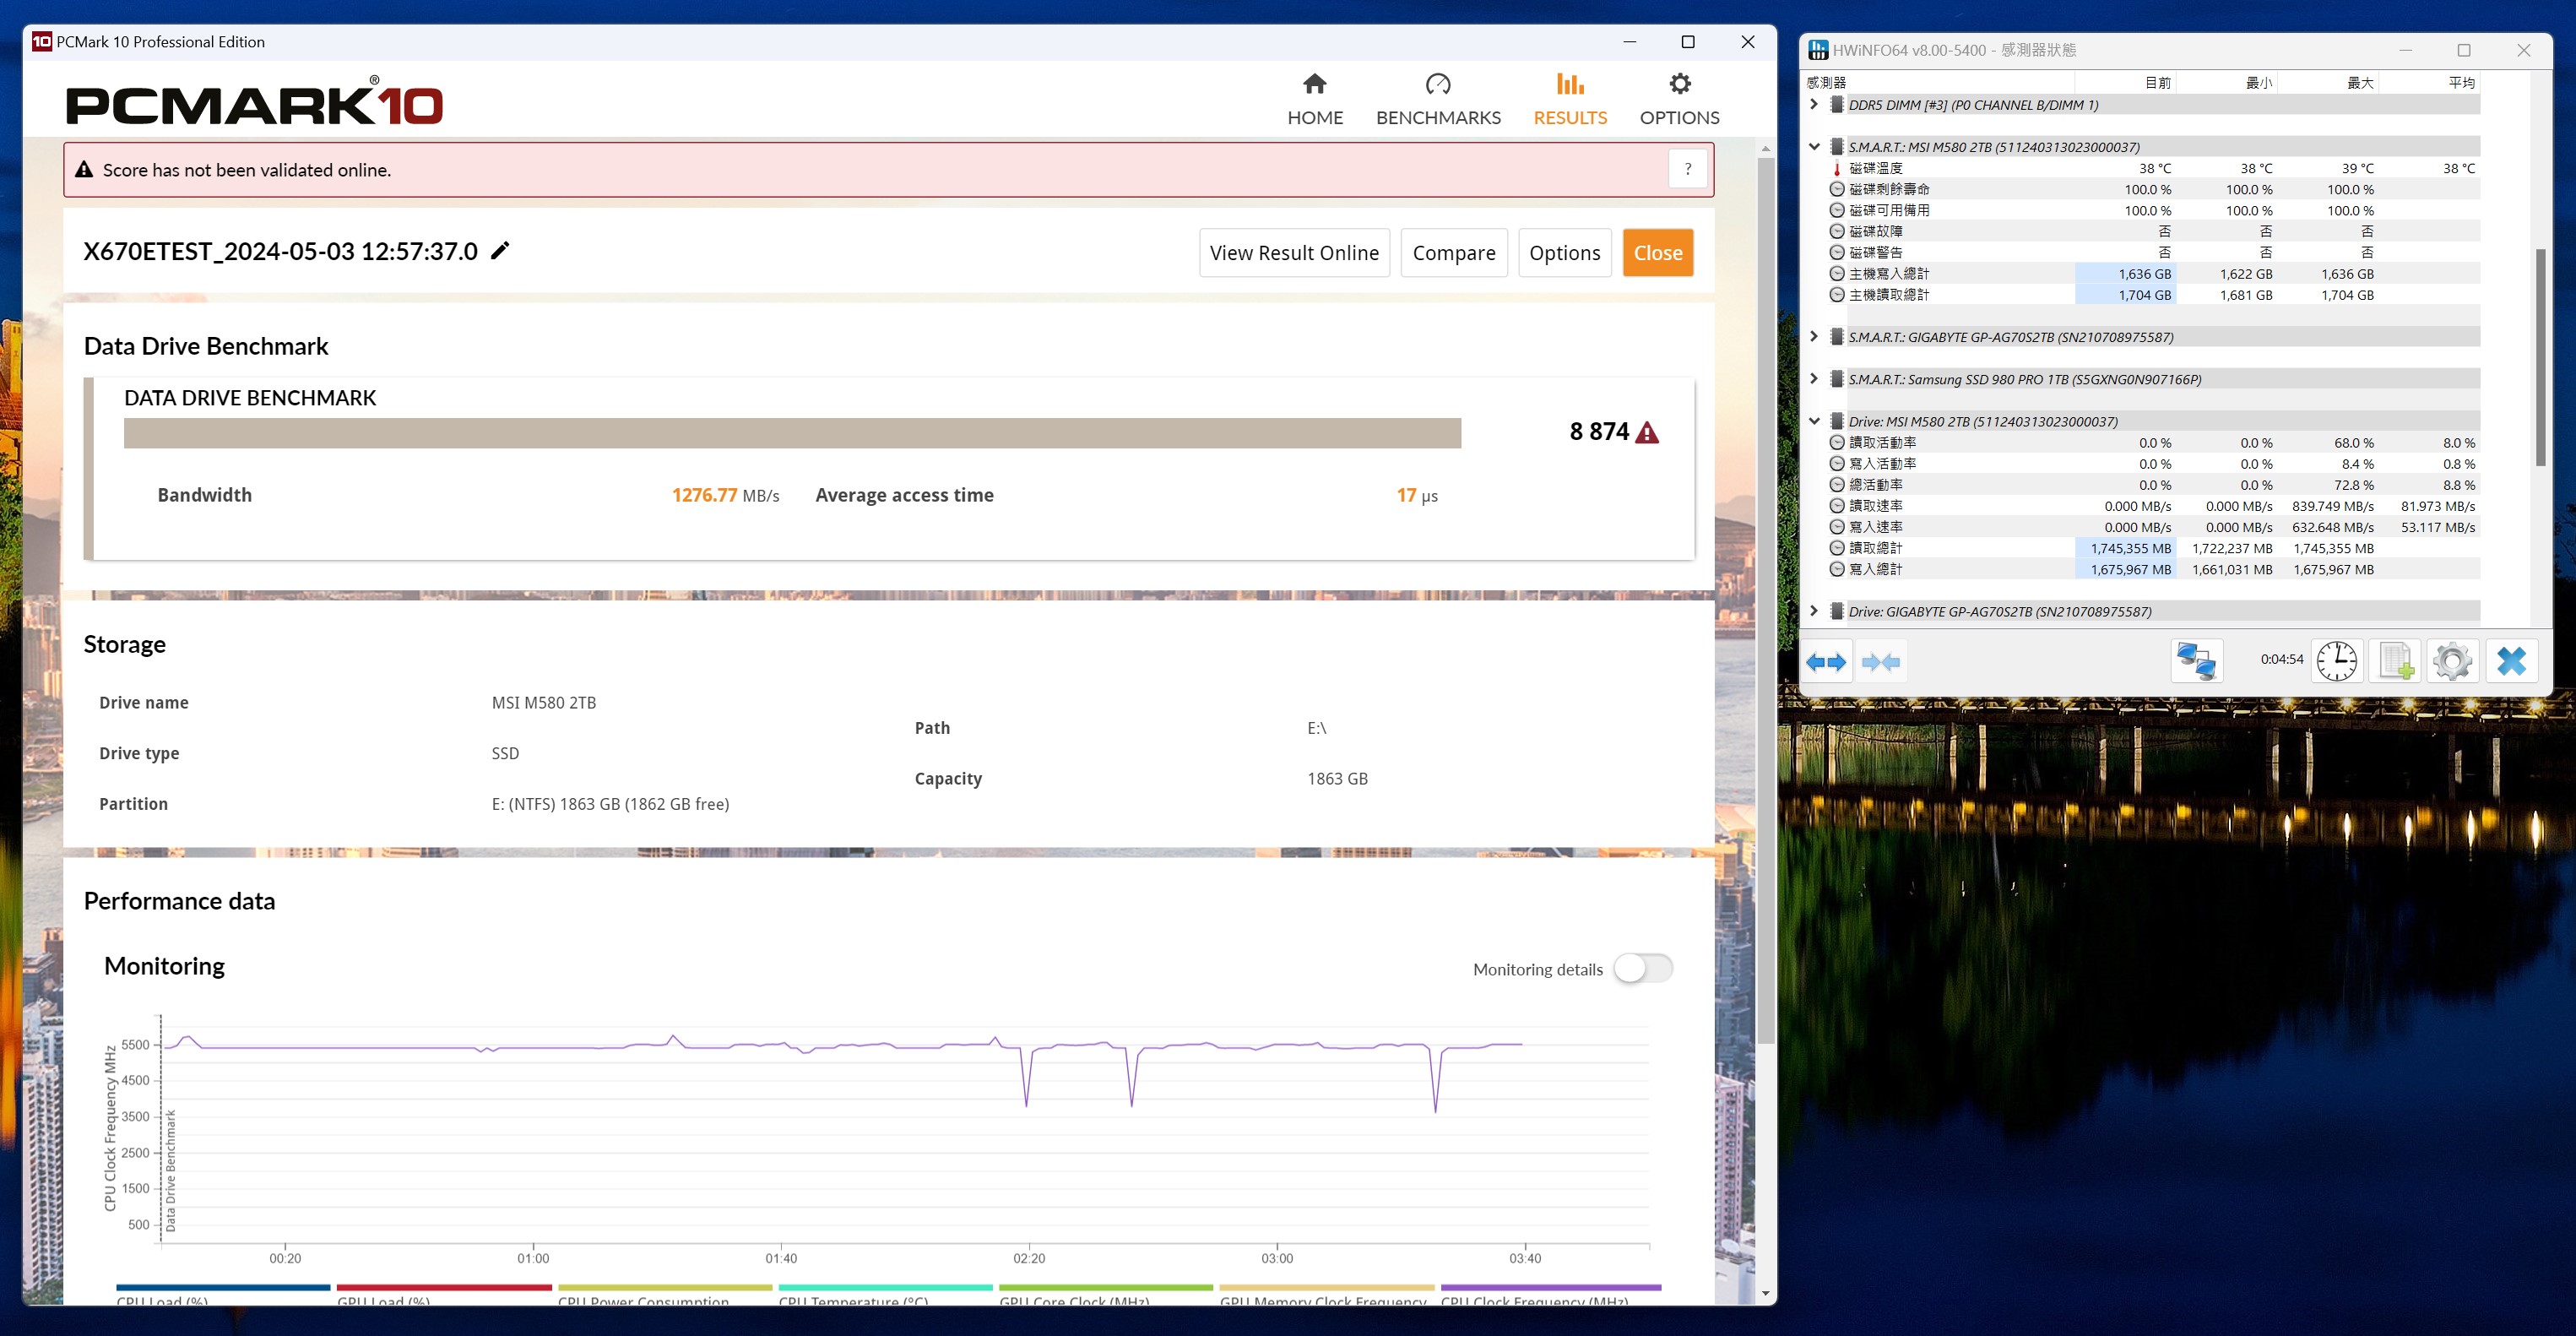Click the Benchmarks gauge icon
The height and width of the screenshot is (1336, 2576).
pos(1437,85)
